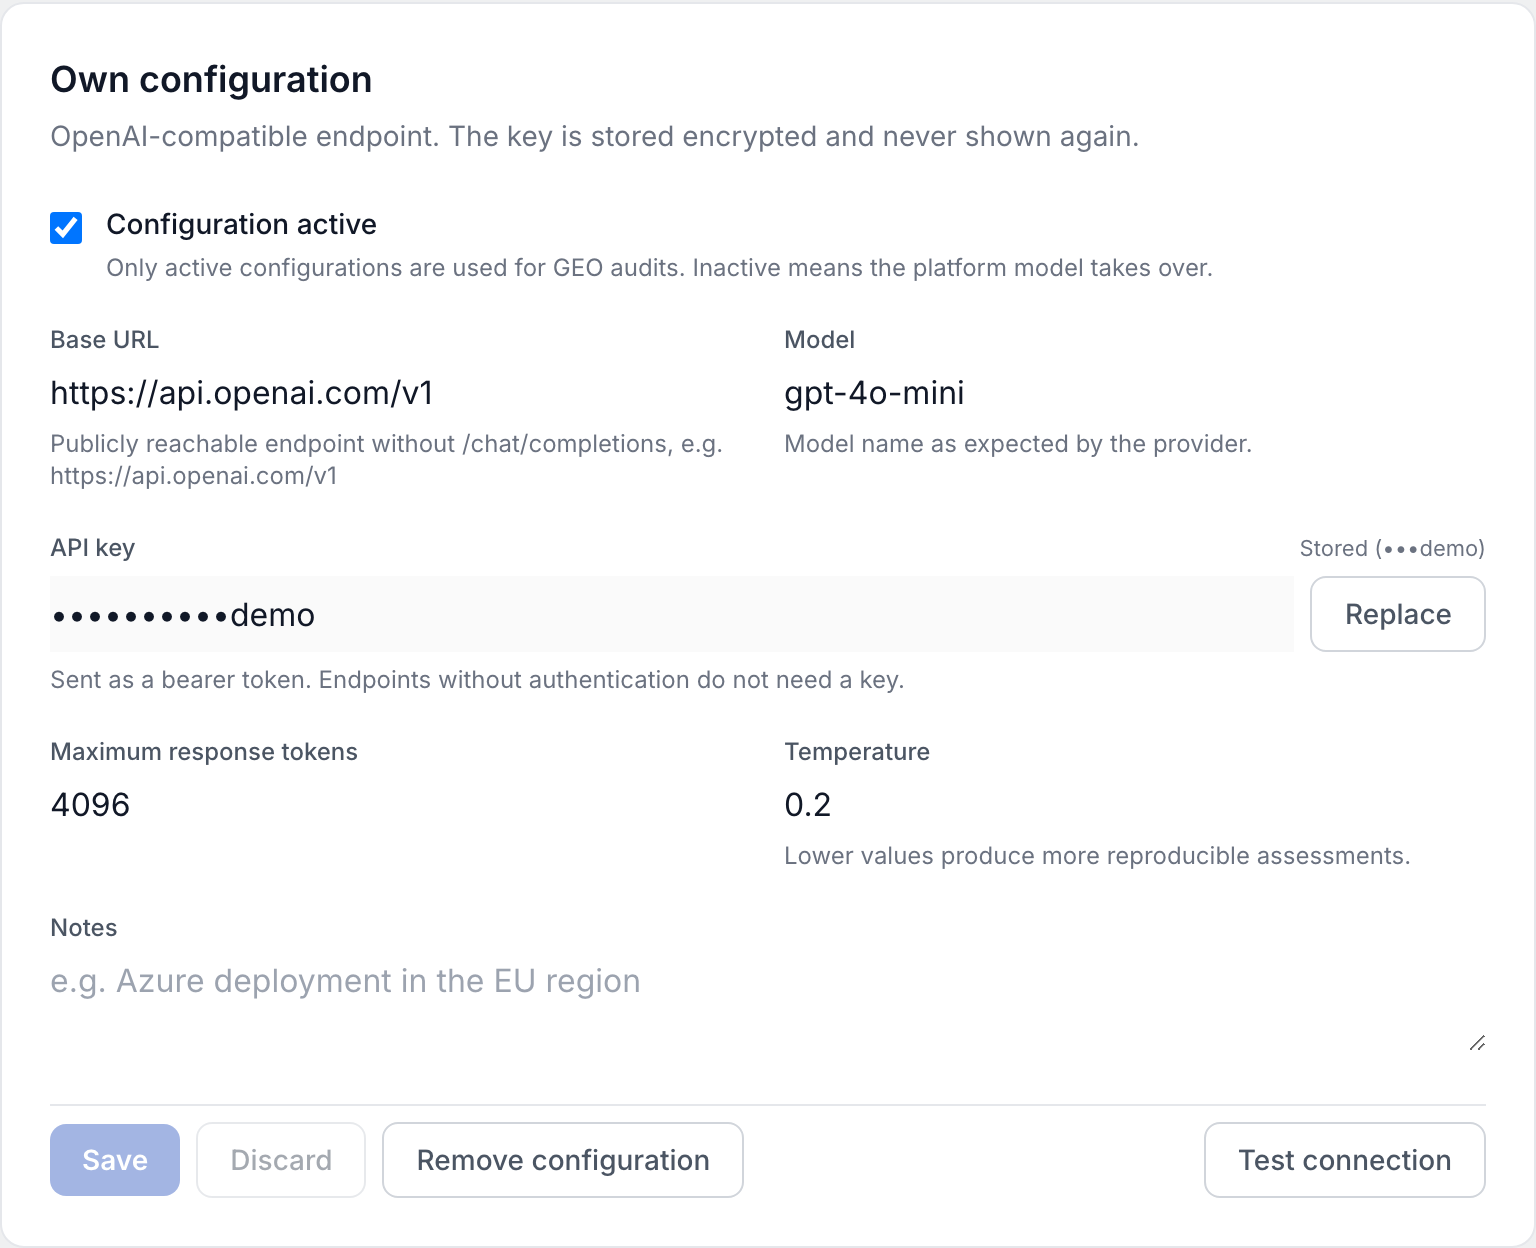
Task: Click the Stored (•••demo) status text
Action: tap(1392, 548)
